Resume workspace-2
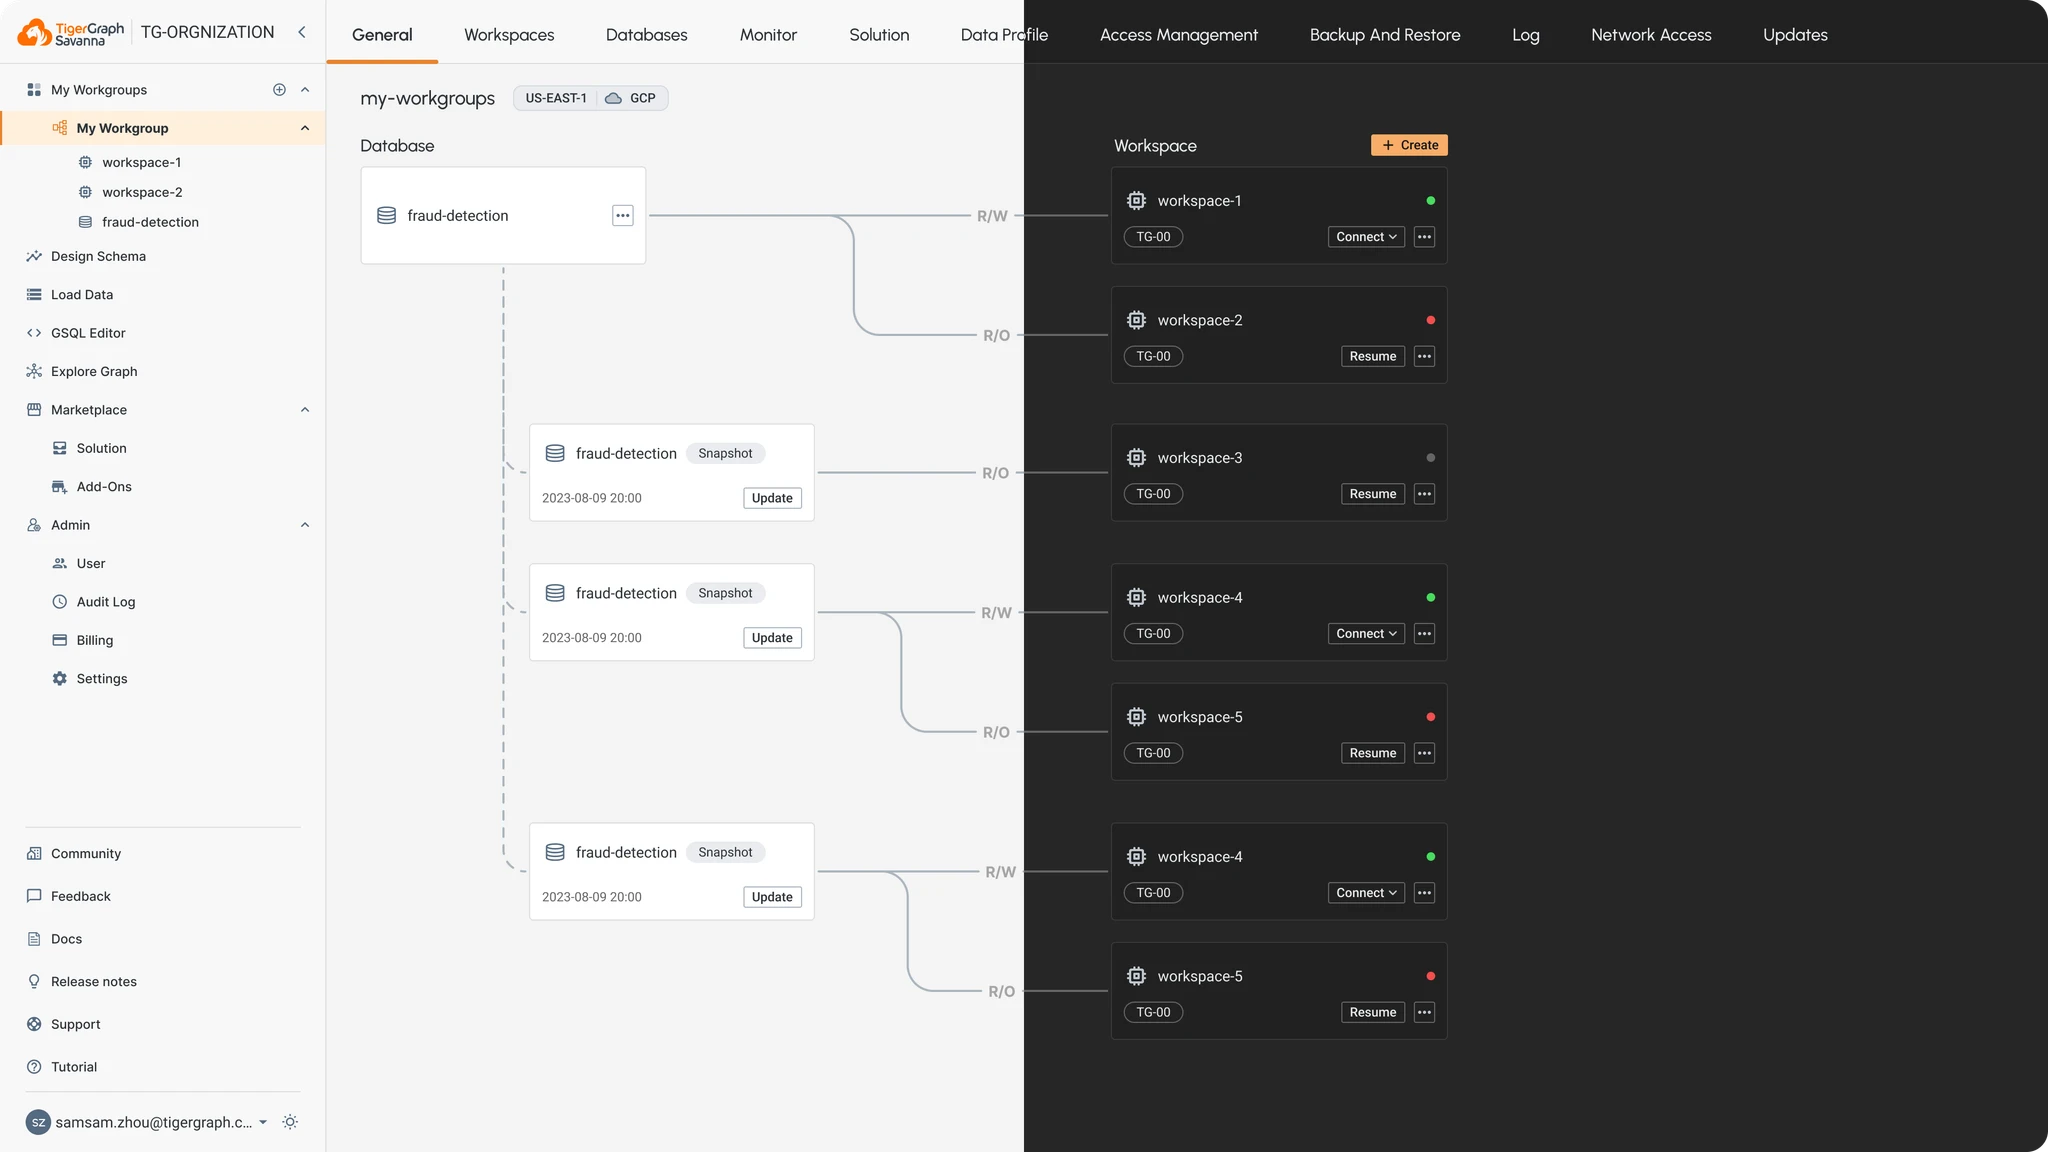The width and height of the screenshot is (2048, 1152). [x=1373, y=356]
